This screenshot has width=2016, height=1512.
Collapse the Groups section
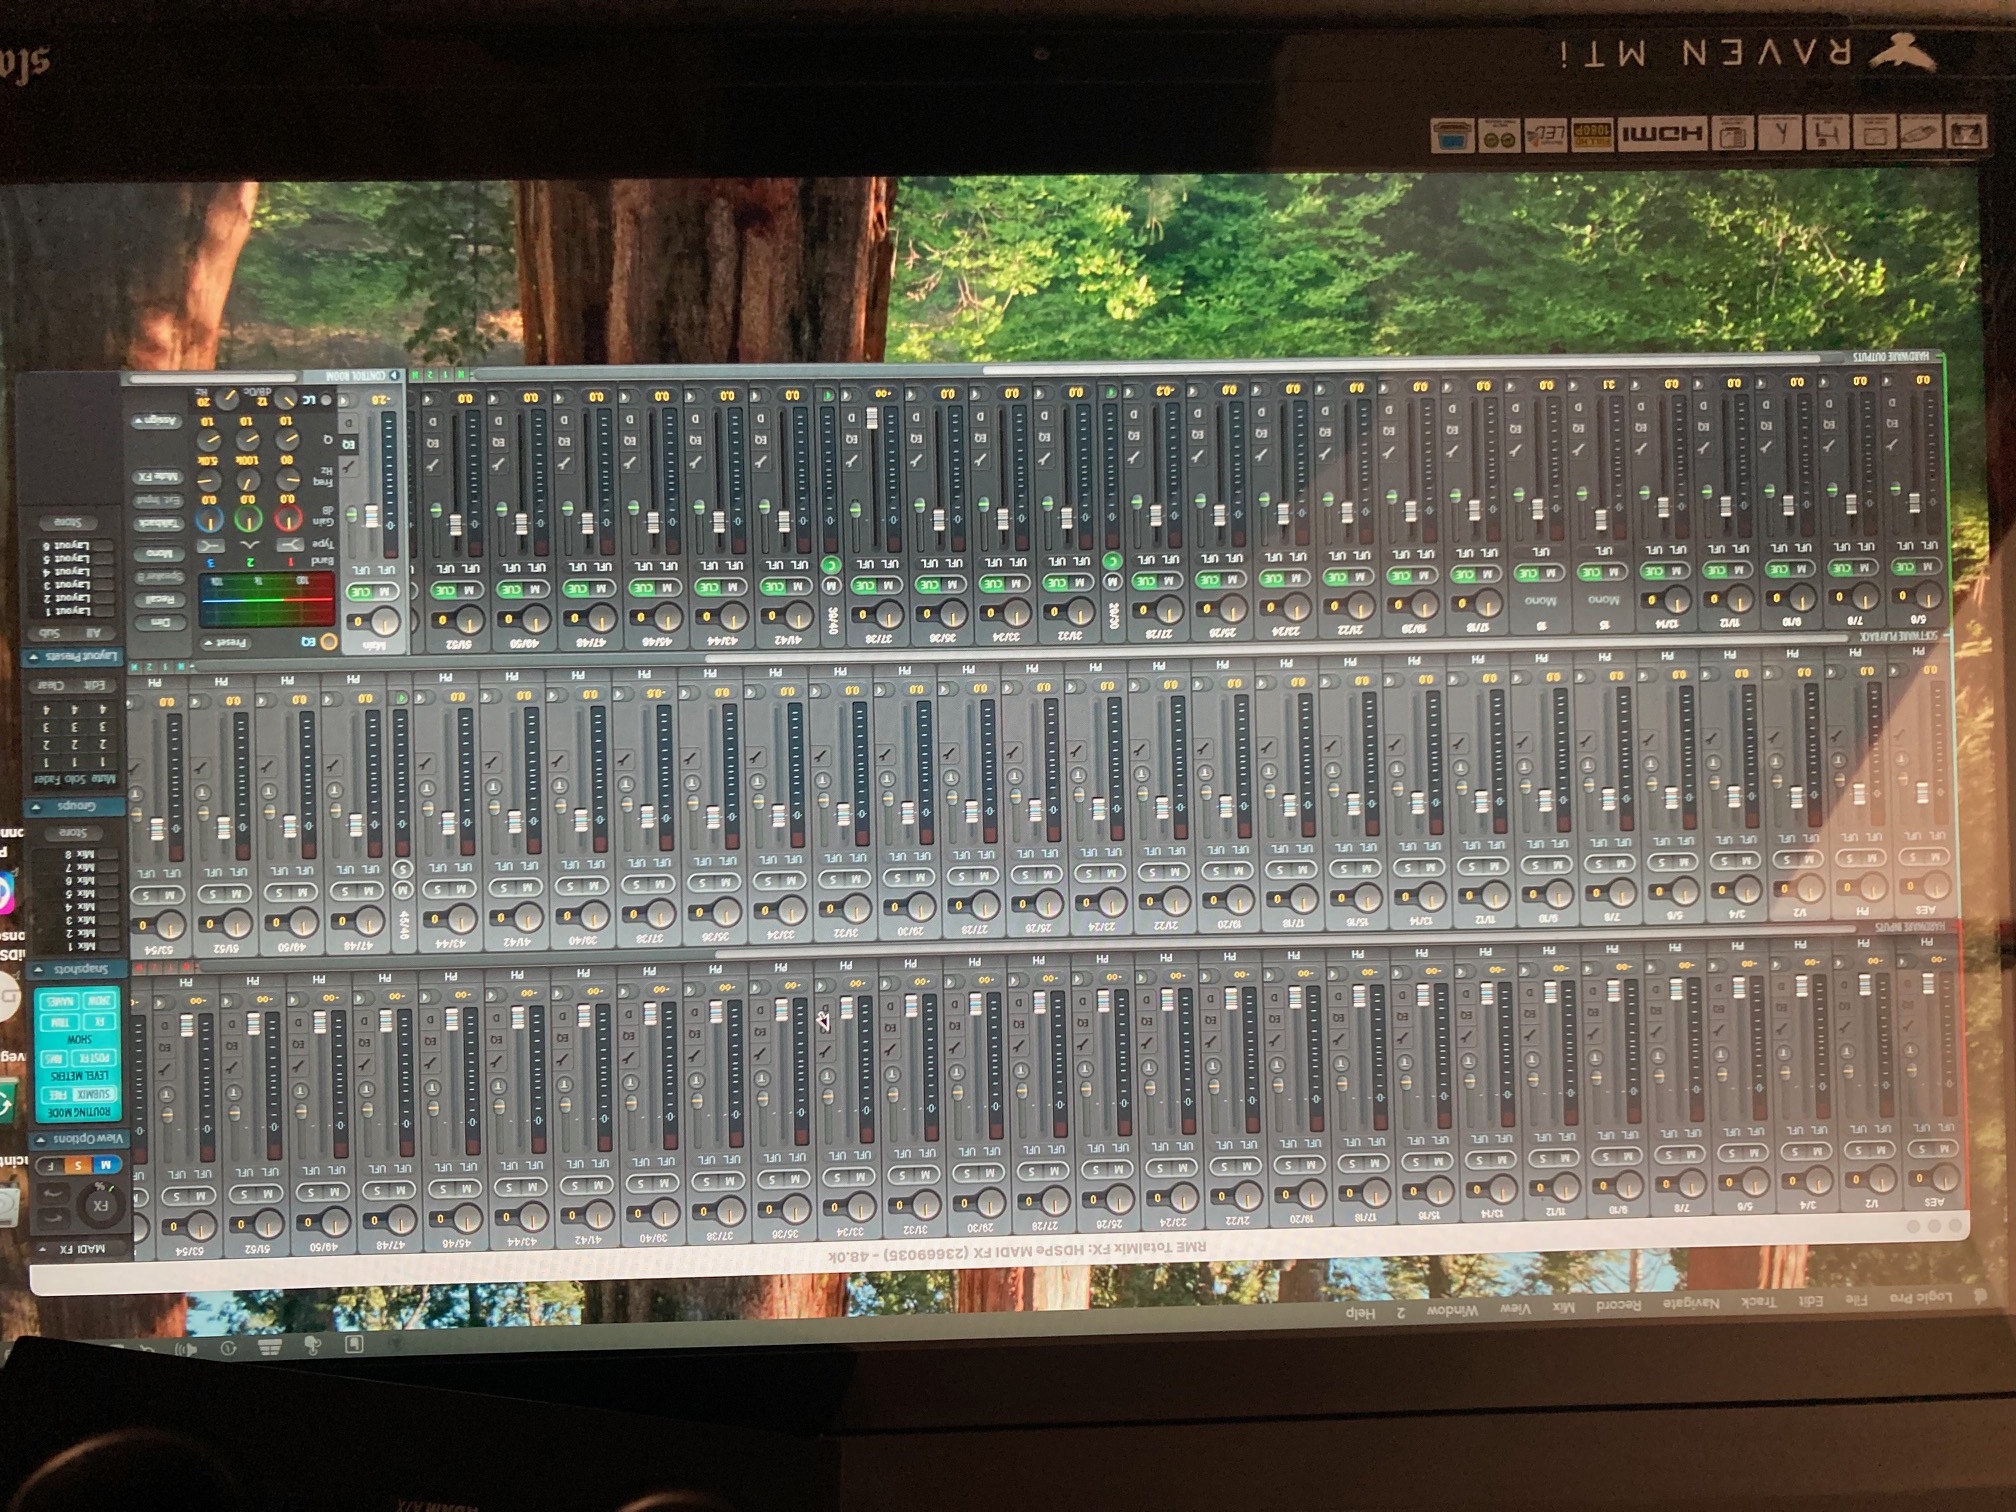35,807
